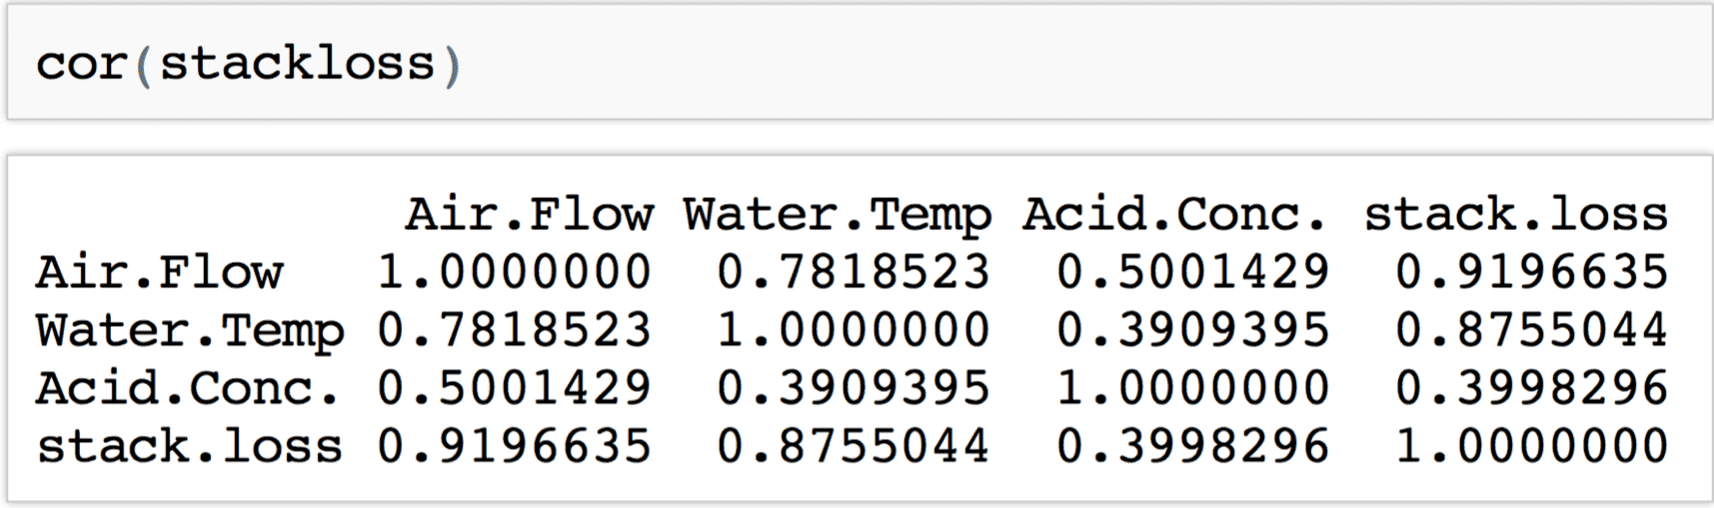Click the Water.Temp row label

tap(190, 332)
